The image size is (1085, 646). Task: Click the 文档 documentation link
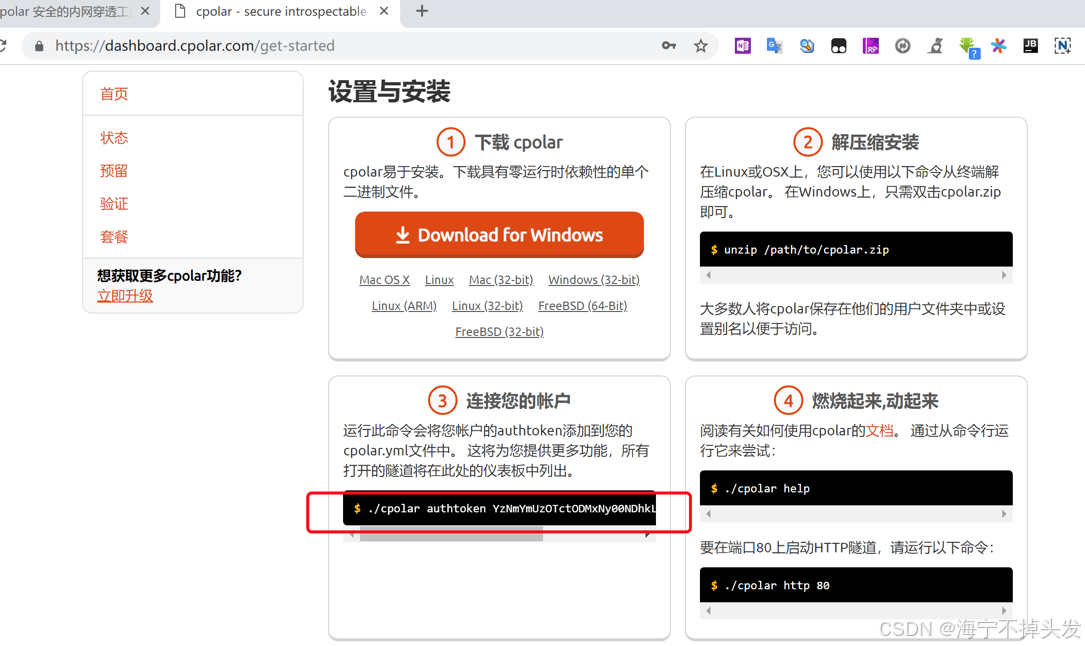coord(879,431)
